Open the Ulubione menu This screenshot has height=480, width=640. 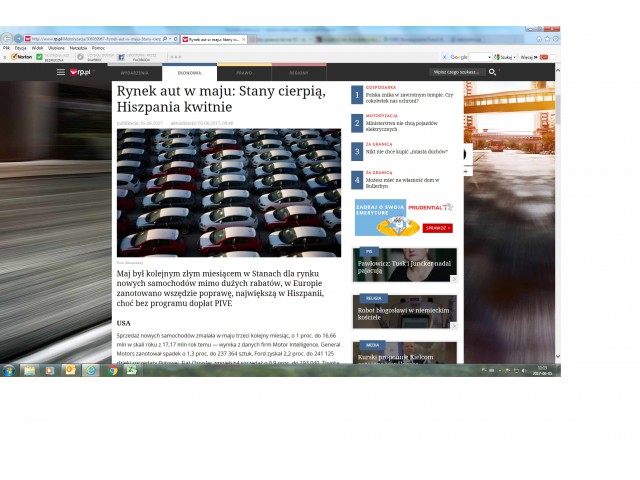[56, 48]
